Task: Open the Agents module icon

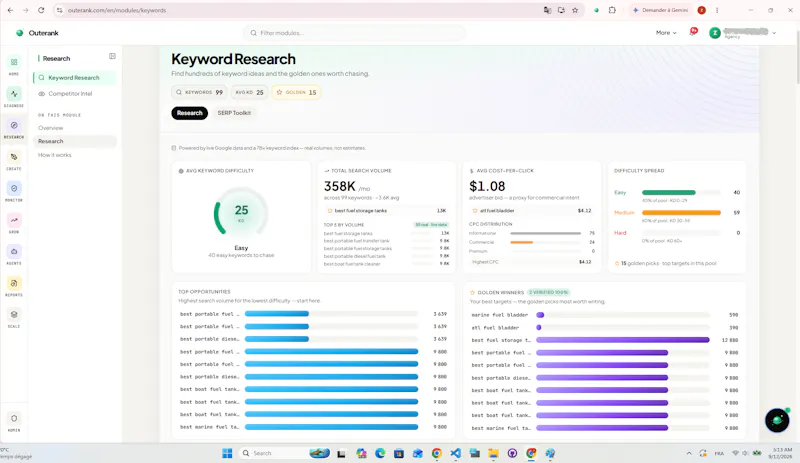Action: pyautogui.click(x=14, y=252)
